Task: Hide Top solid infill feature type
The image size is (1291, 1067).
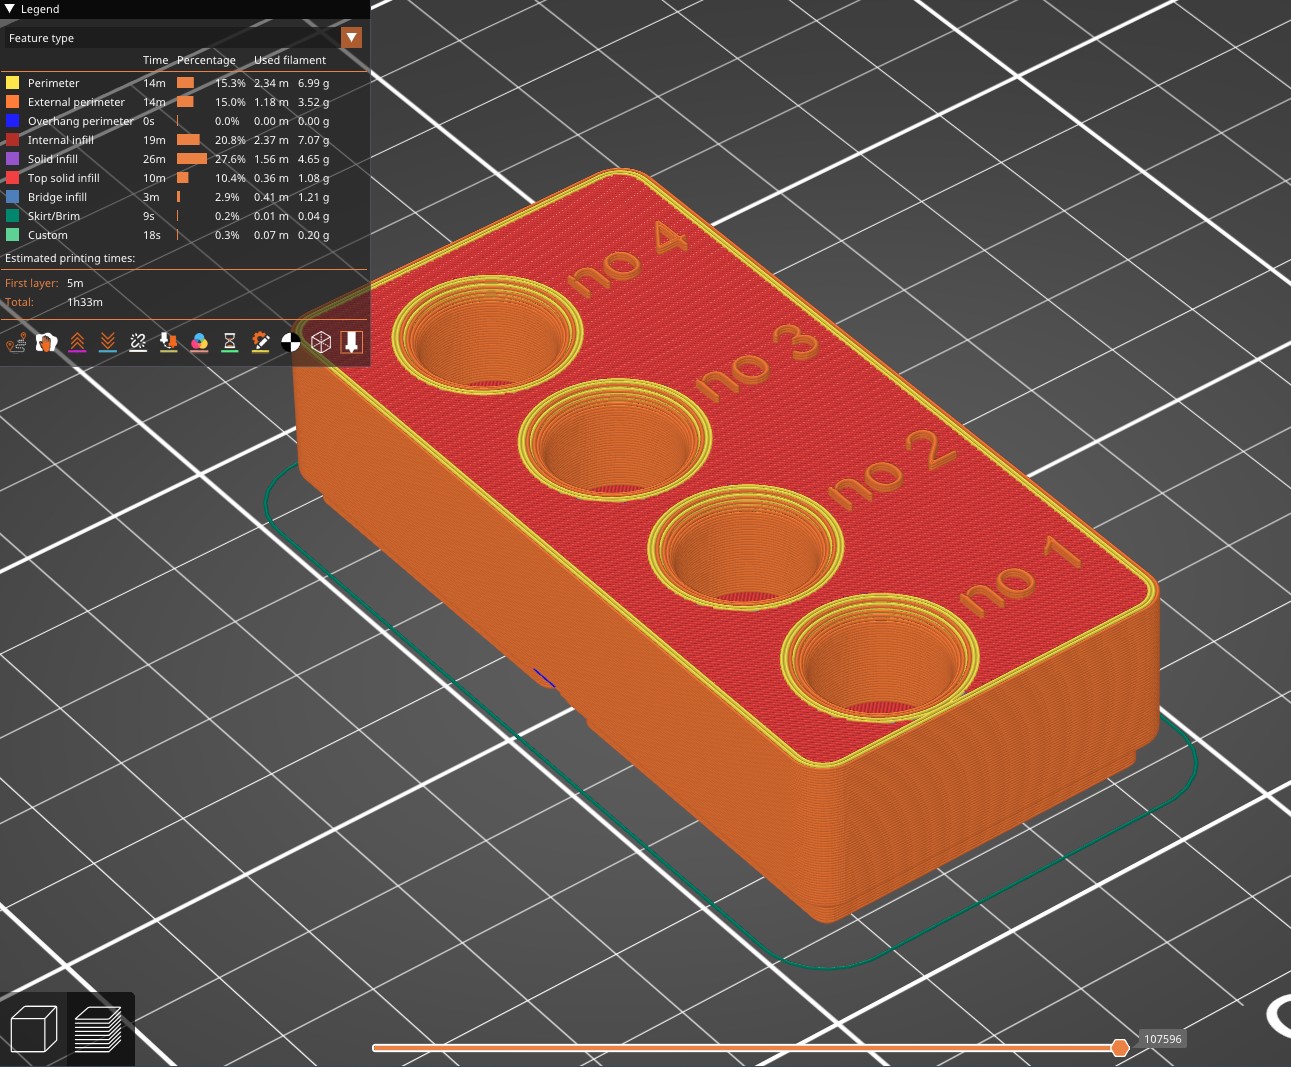Action: (x=185, y=178)
